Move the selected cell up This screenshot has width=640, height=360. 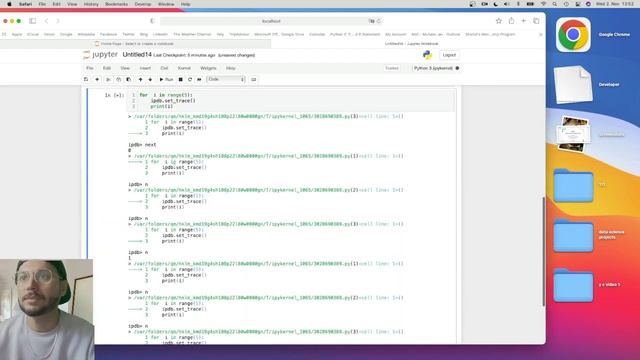(x=140, y=80)
